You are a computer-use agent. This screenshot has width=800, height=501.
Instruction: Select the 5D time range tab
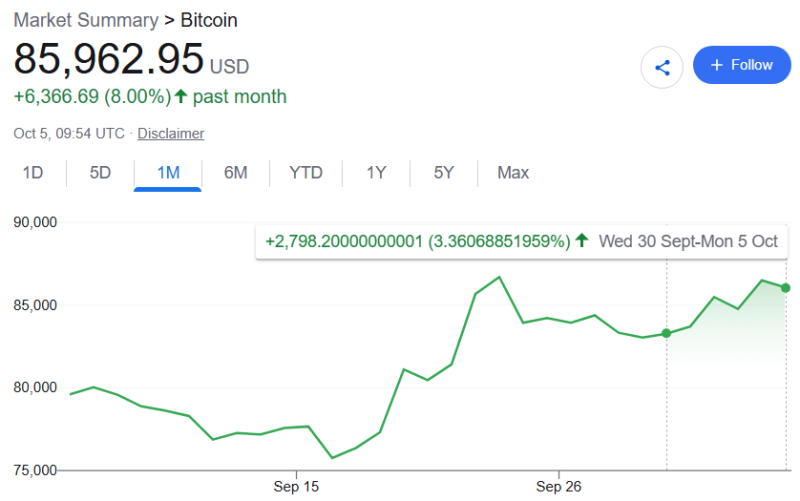point(100,172)
